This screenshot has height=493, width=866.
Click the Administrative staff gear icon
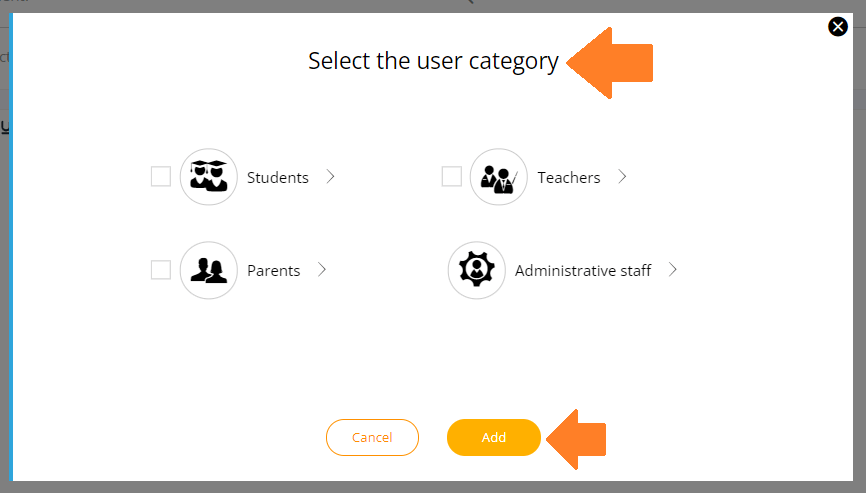477,270
